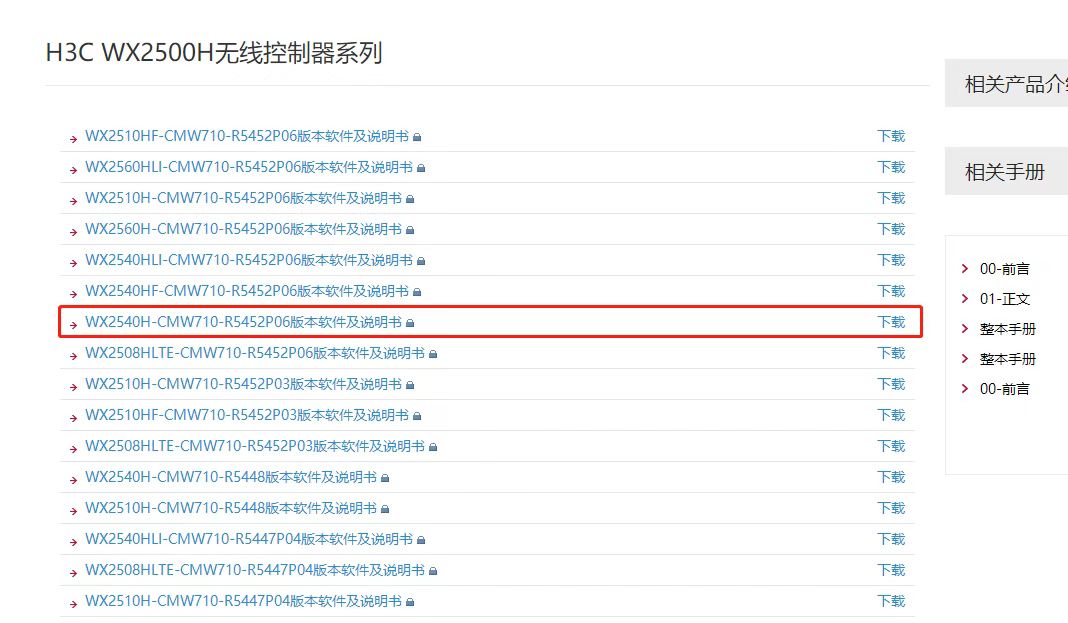Open WX2540HLI-CMW710-R5452P06版本软件及说明书 link

point(249,260)
